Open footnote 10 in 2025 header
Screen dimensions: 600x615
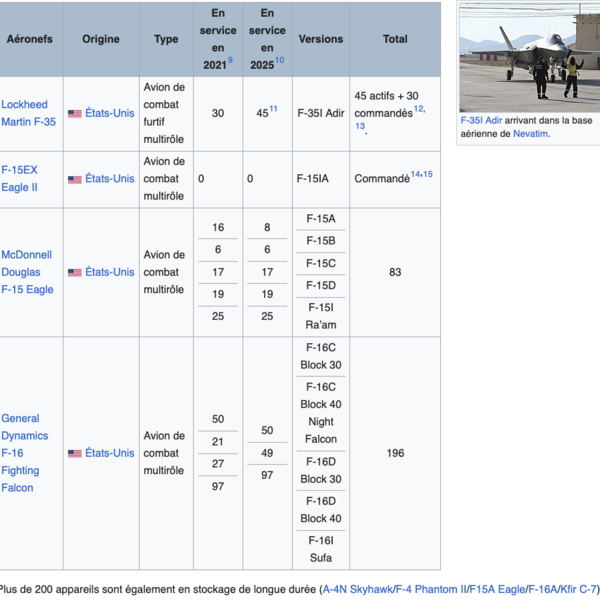pos(279,60)
